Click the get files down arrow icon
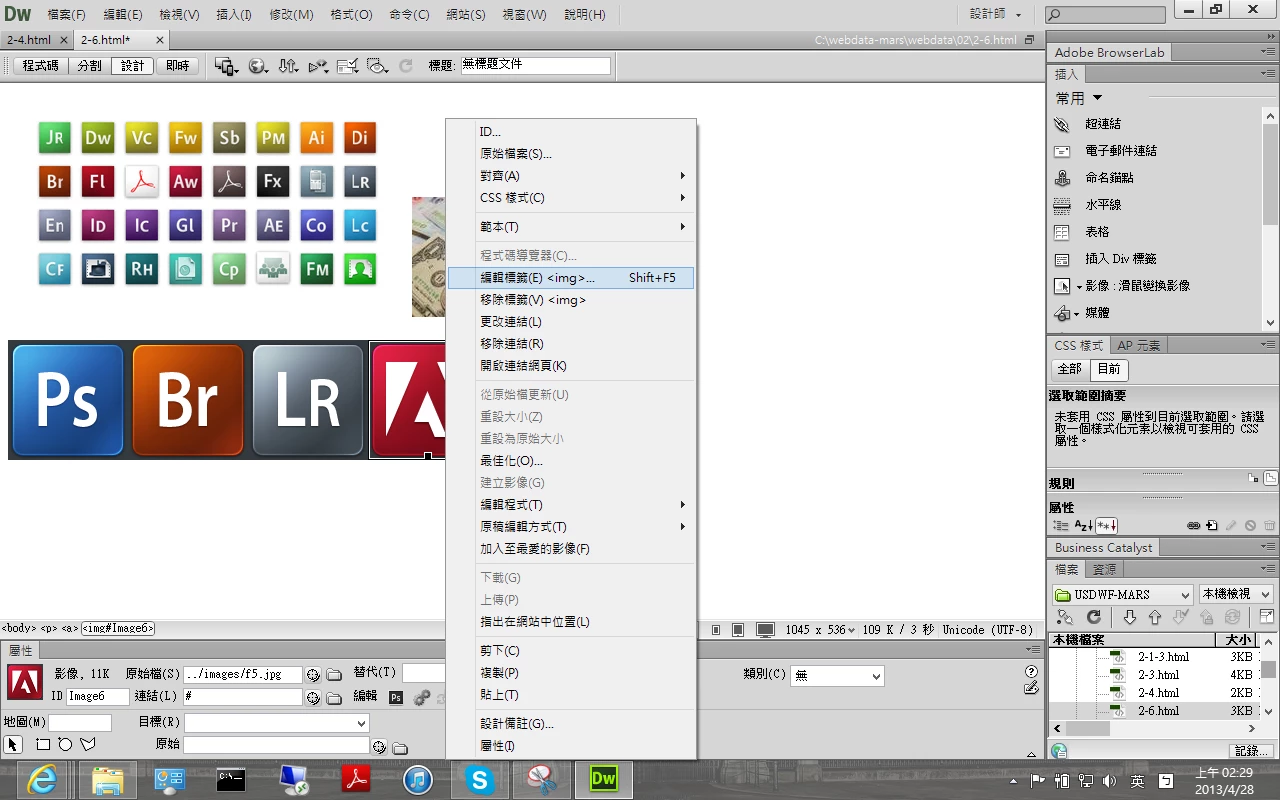1280x800 pixels. [x=1129, y=617]
